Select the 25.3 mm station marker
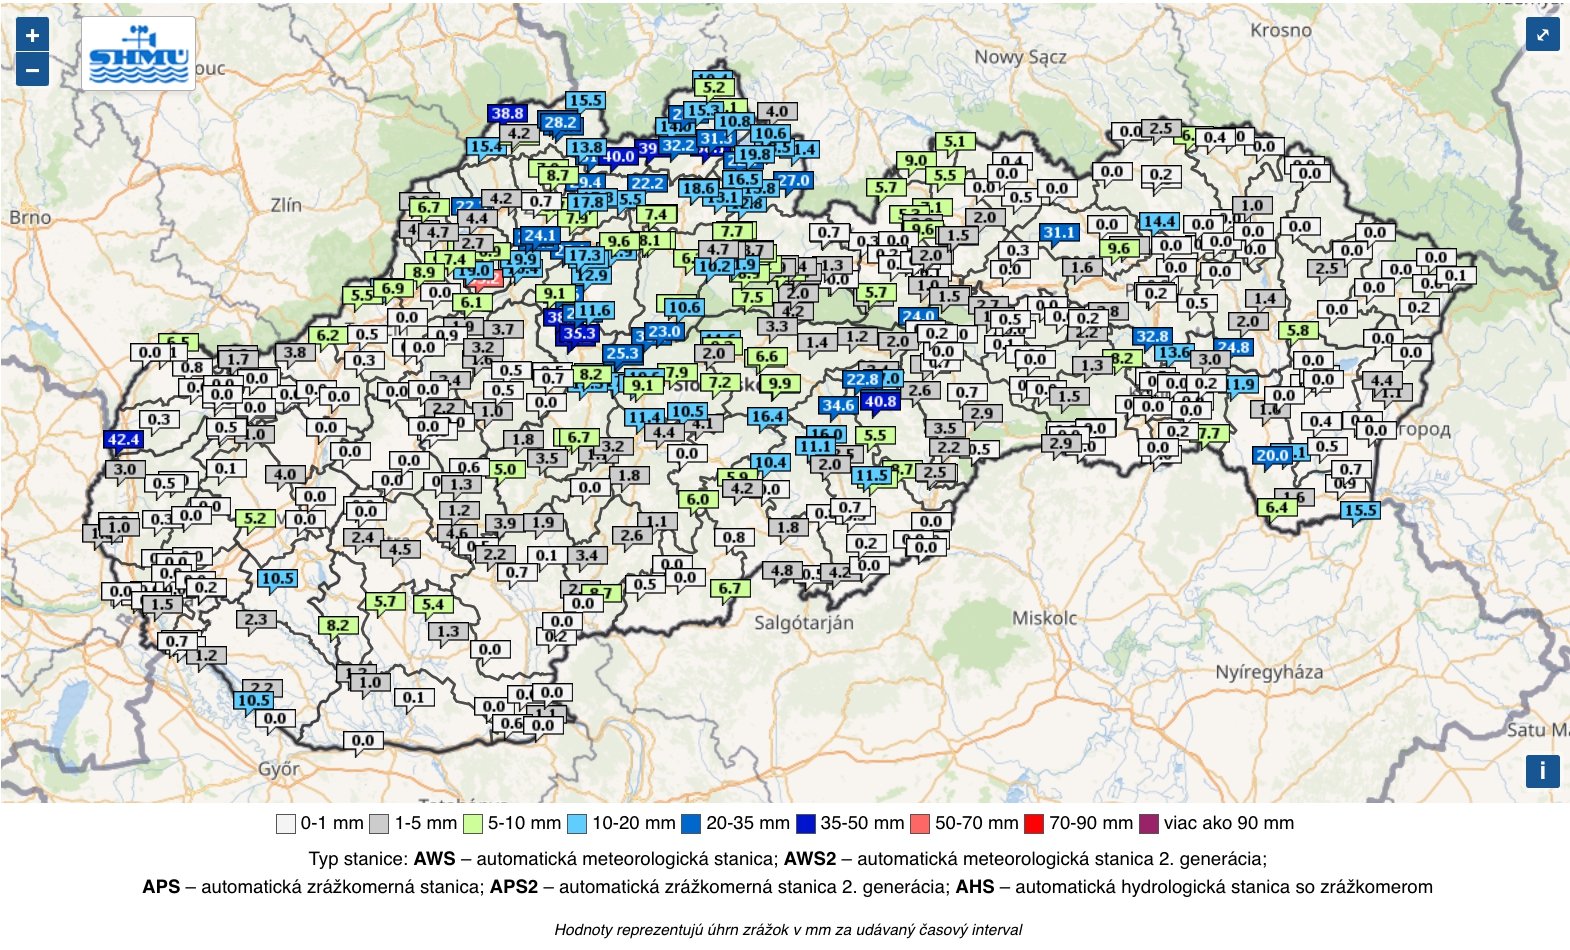This screenshot has height=950, width=1570. [622, 353]
